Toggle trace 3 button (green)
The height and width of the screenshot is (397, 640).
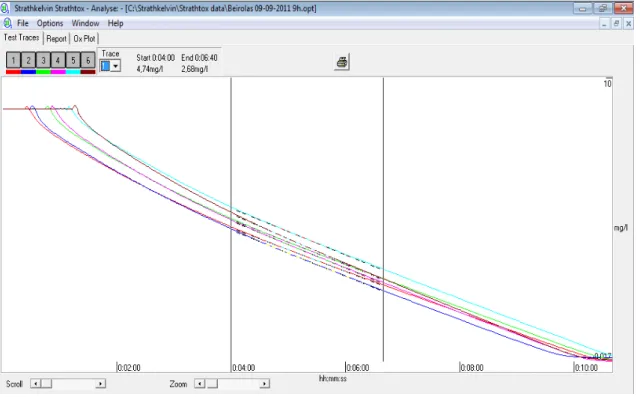pos(43,61)
